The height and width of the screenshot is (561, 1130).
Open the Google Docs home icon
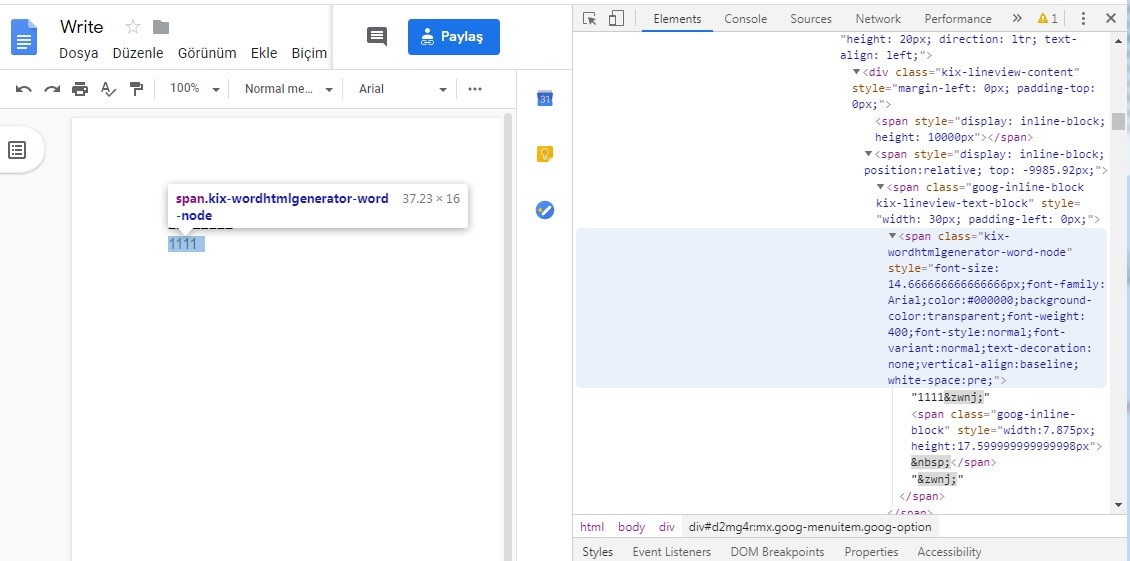tap(24, 37)
